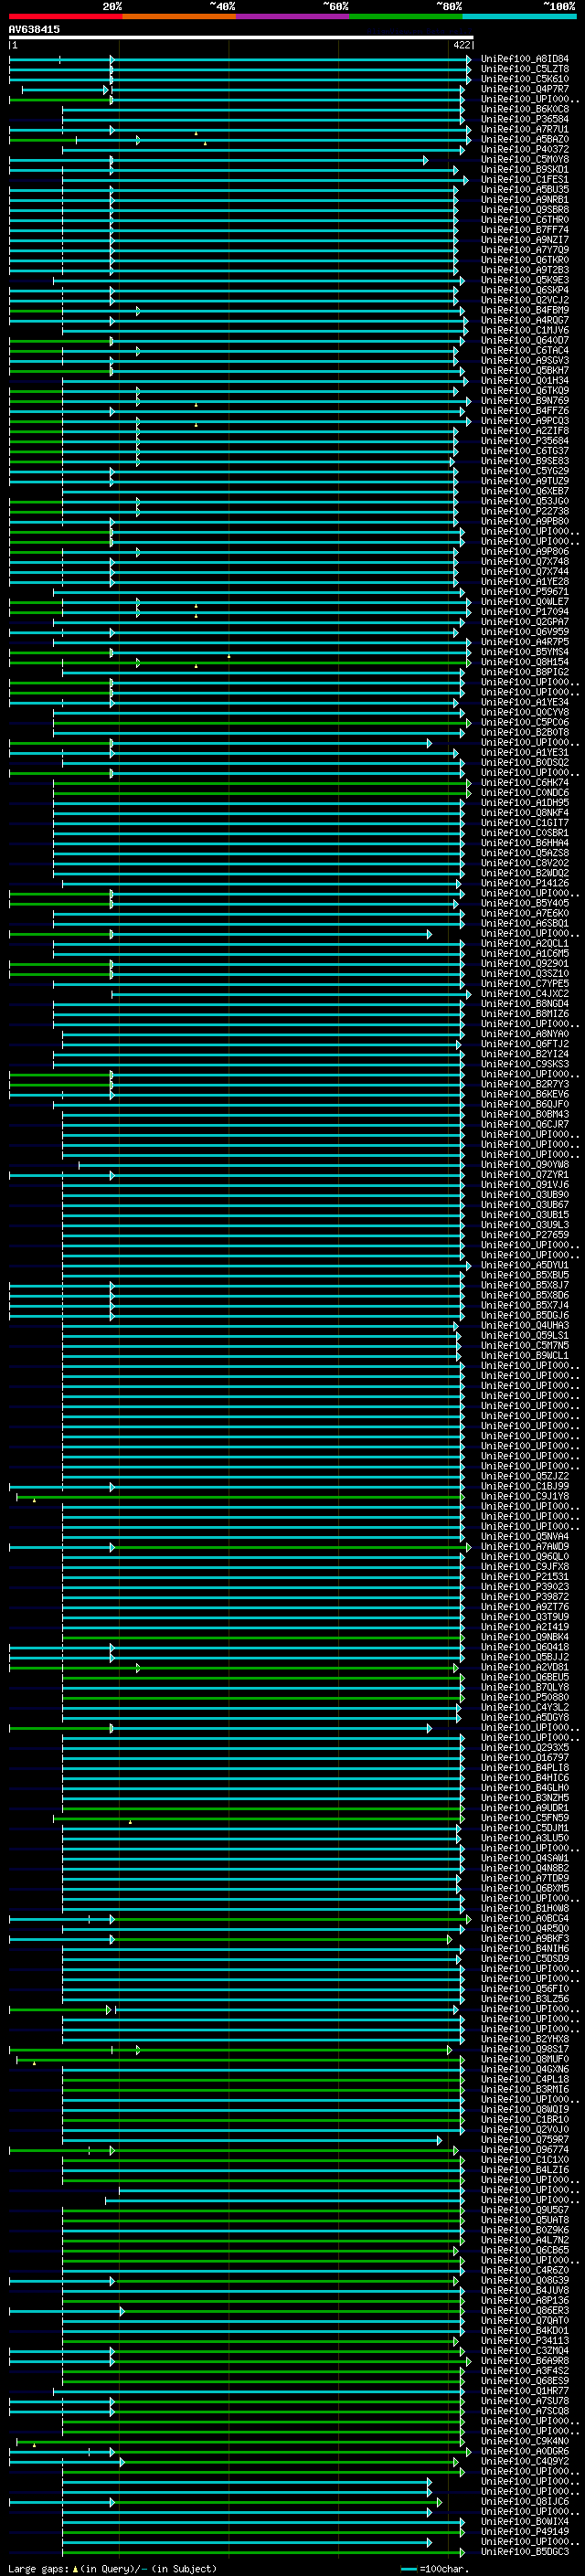
Task: Open hit UniRef100_Q01H34
Action: tap(524, 381)
